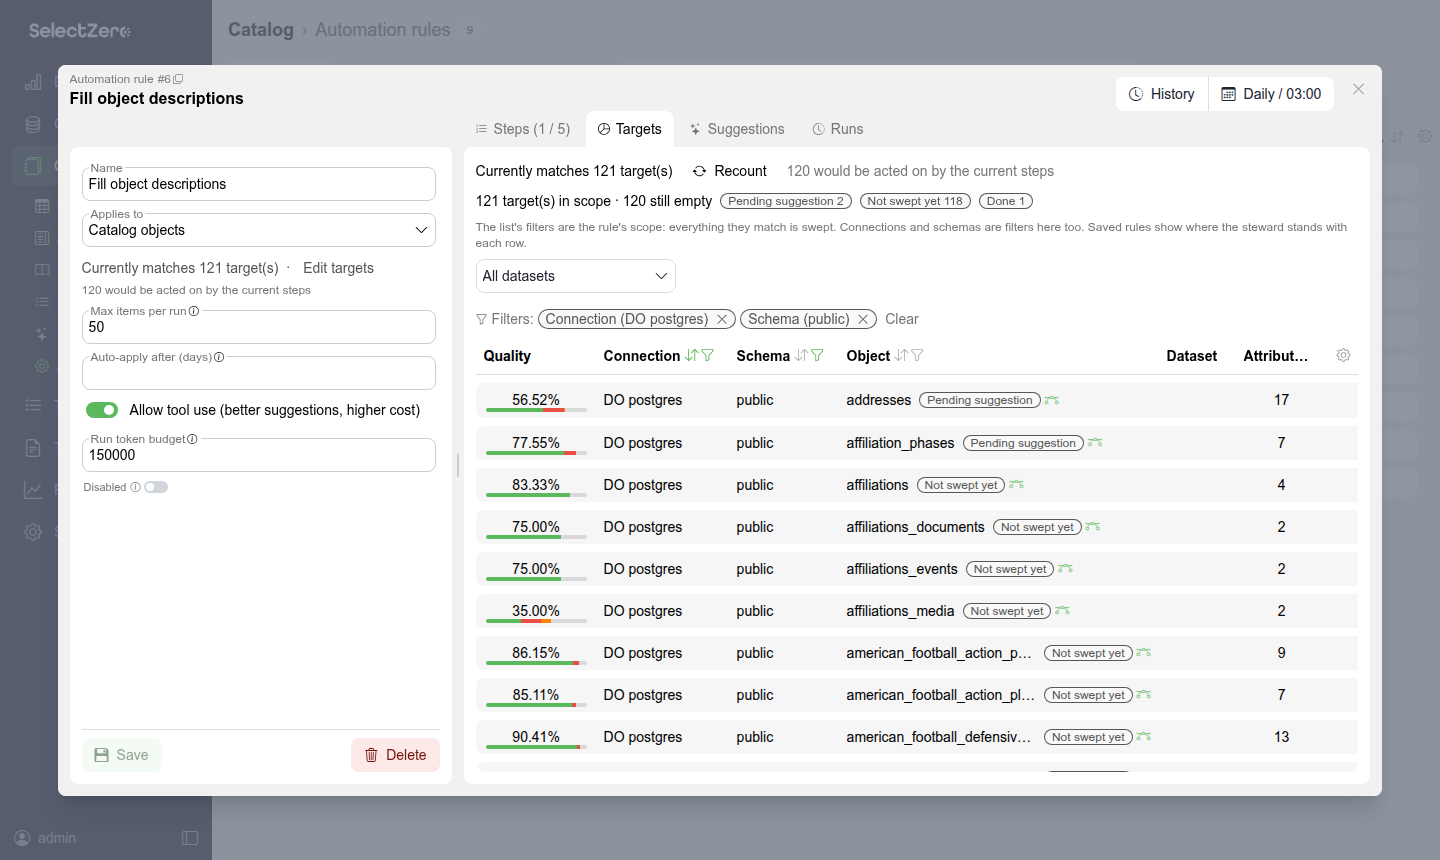Image resolution: width=1440 pixels, height=860 pixels.
Task: Remove the Connection (DO postgres) filter chip
Action: coord(722,319)
